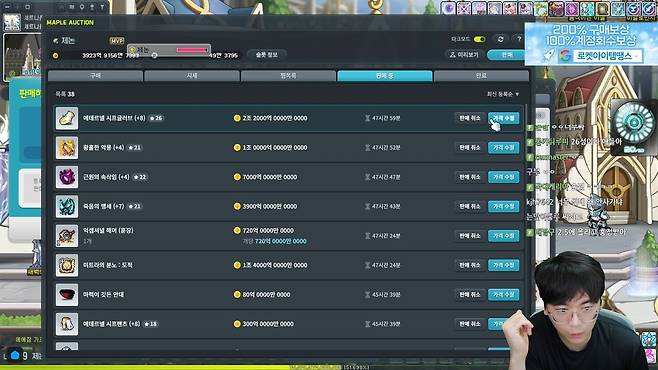Click the 미리보기 preview button
The height and width of the screenshot is (370, 658).
click(464, 55)
